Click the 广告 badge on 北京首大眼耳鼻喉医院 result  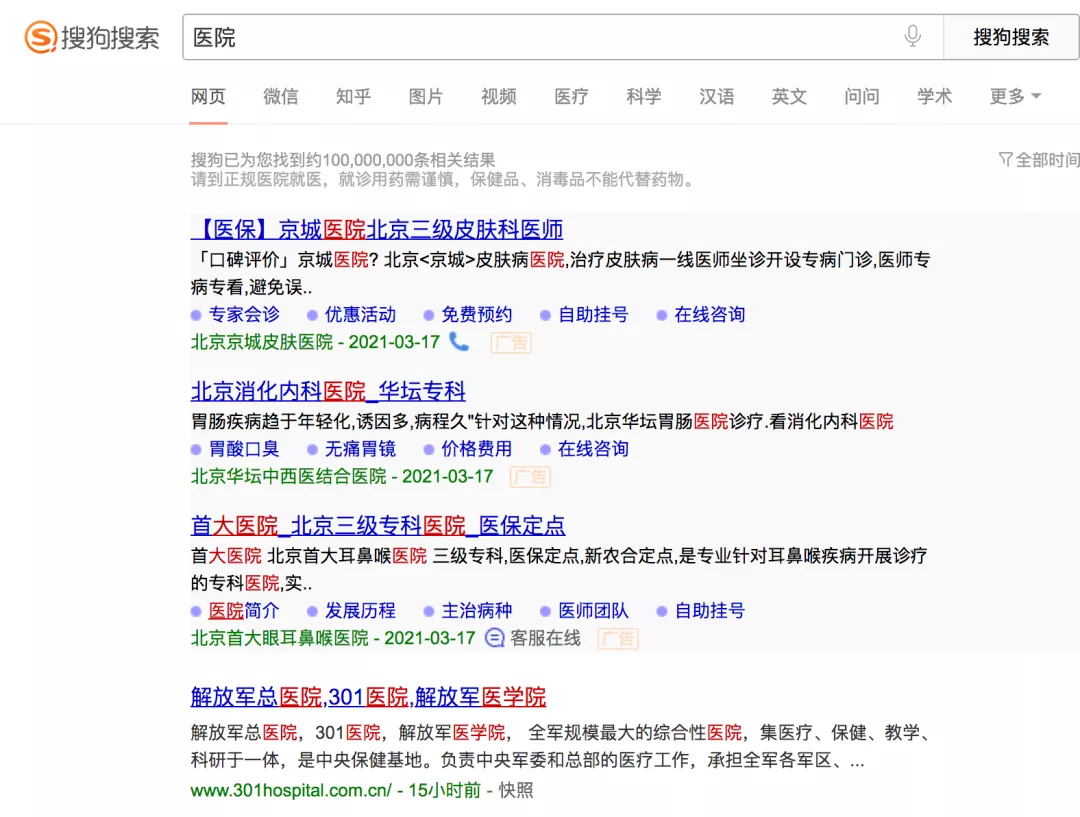pyautogui.click(x=618, y=639)
